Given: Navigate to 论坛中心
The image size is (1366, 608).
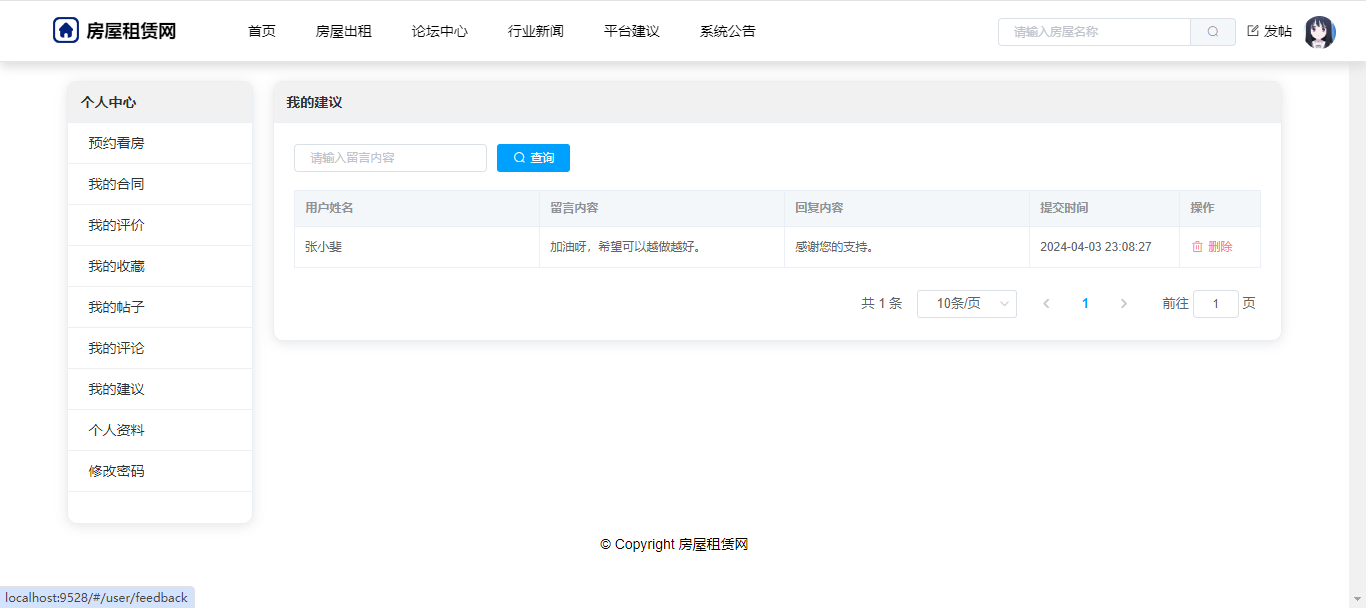Looking at the screenshot, I should click(x=440, y=32).
